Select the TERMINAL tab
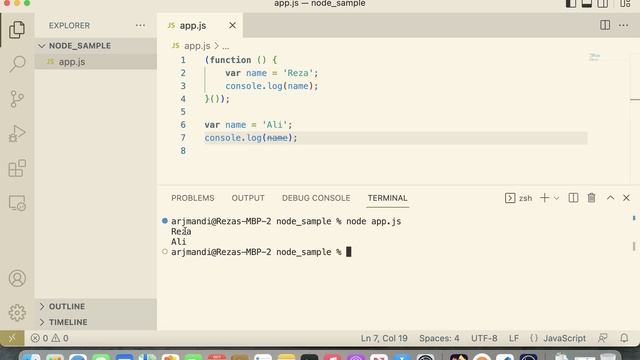Viewport: 640px width, 360px height. [387, 198]
